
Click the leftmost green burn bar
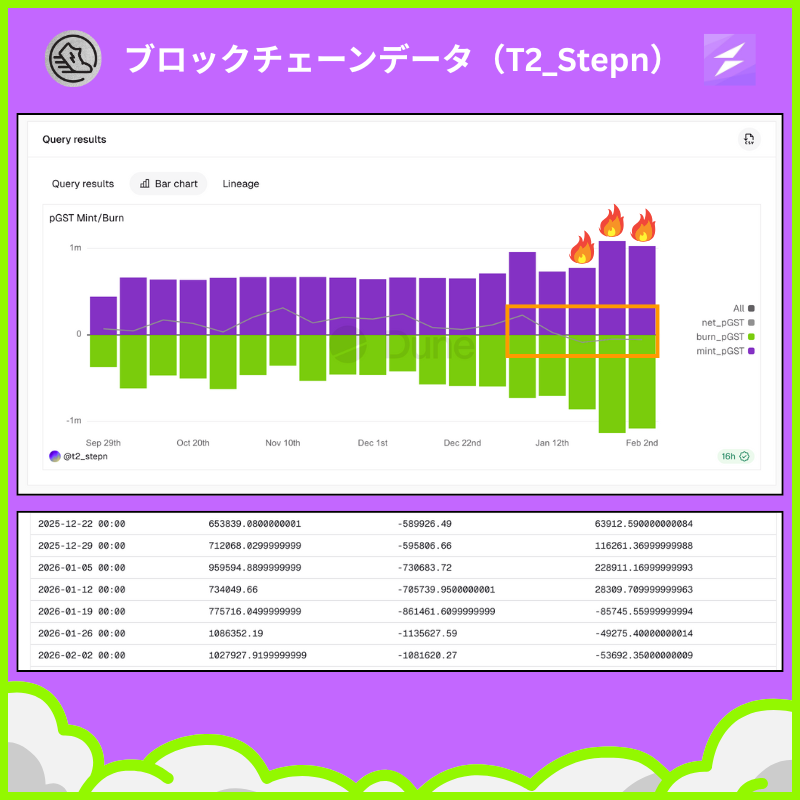point(104,351)
